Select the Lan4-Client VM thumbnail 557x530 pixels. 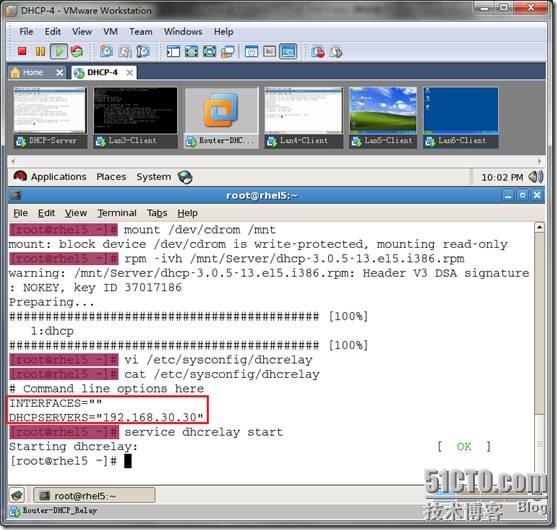[x=304, y=117]
